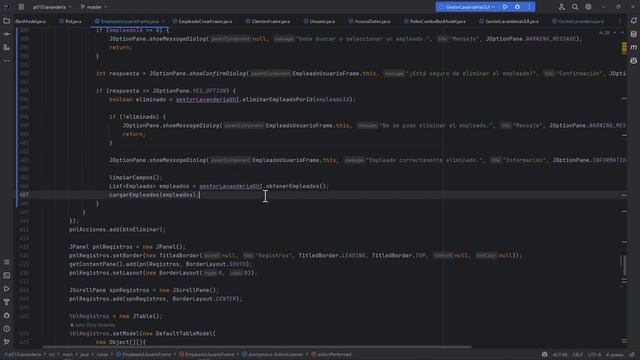Screen dimensions: 640x360
Task: Open the editor tabs options menu
Action: (620, 21)
